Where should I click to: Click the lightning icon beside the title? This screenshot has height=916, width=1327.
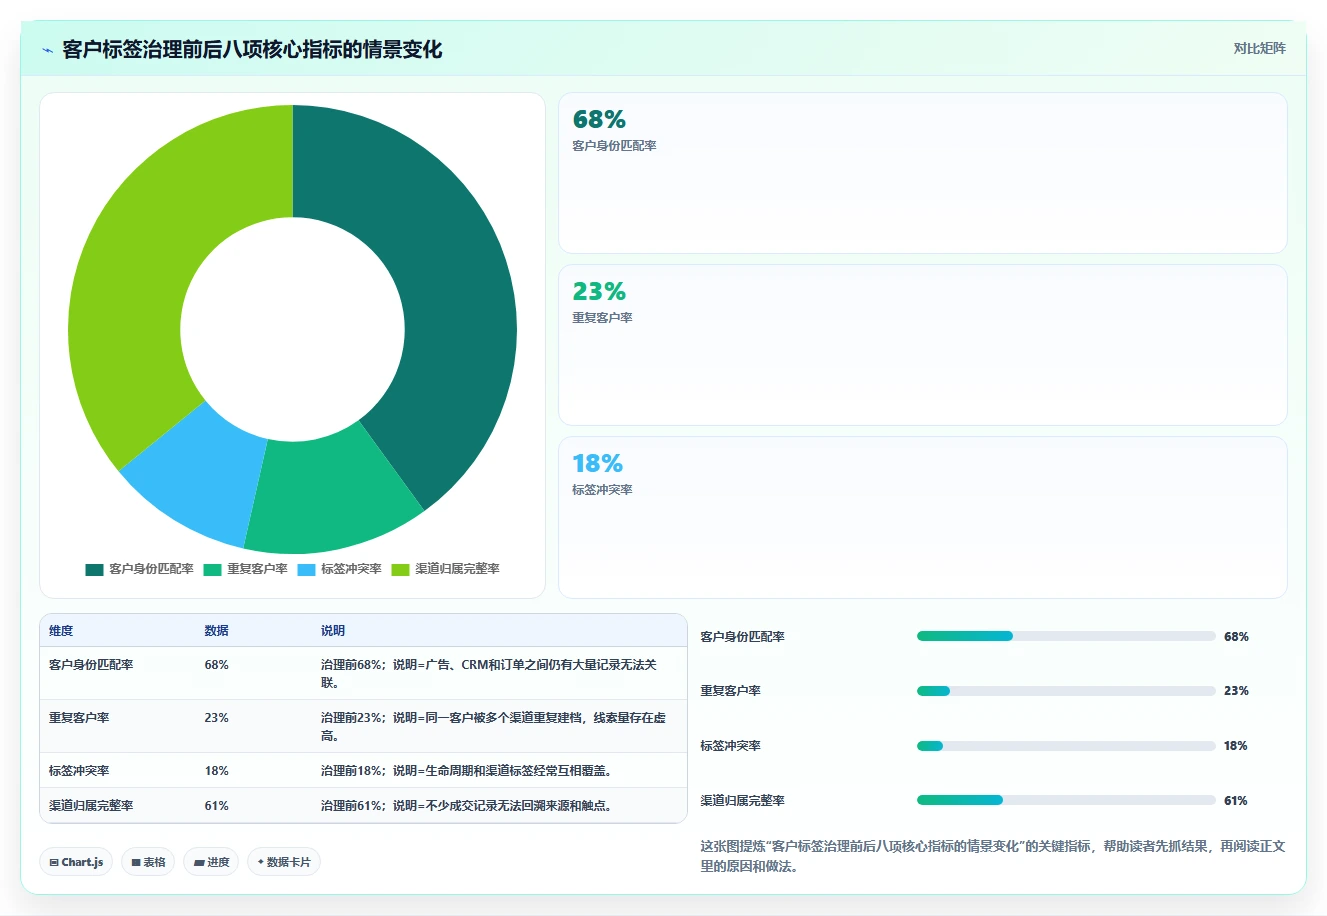coord(47,50)
